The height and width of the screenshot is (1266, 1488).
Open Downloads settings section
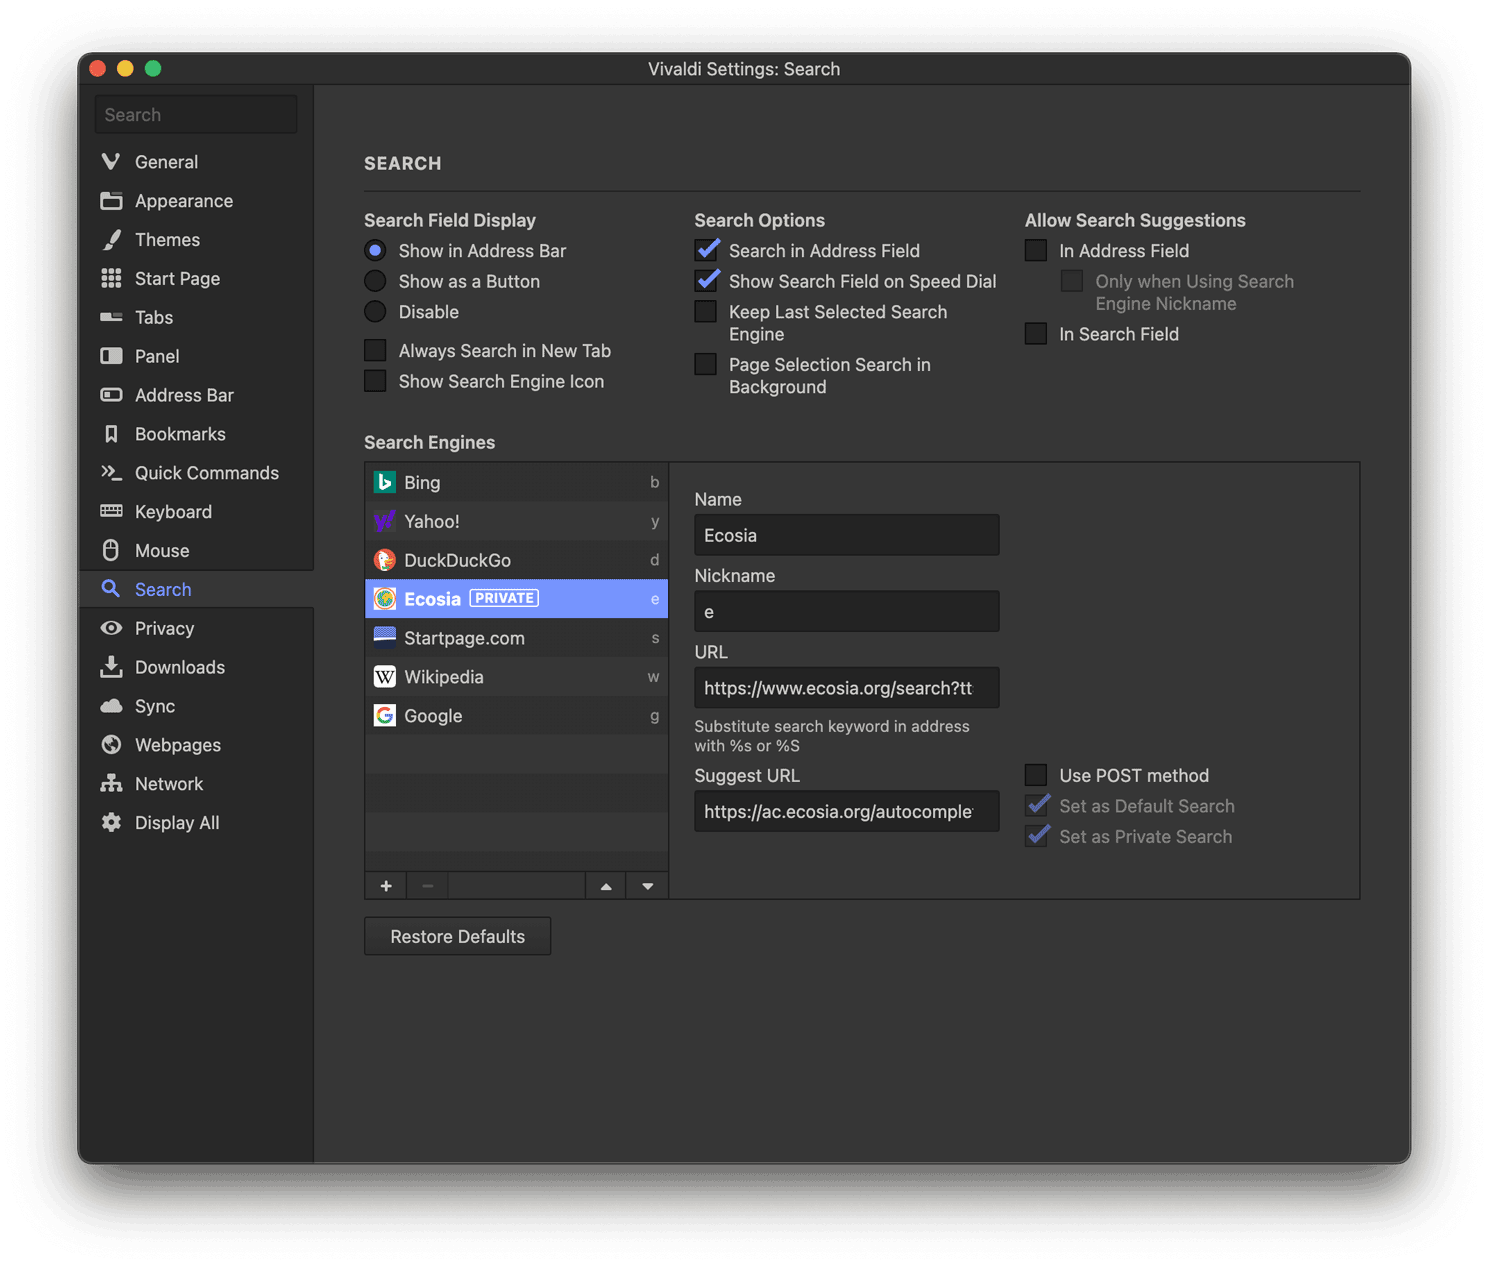(x=196, y=667)
